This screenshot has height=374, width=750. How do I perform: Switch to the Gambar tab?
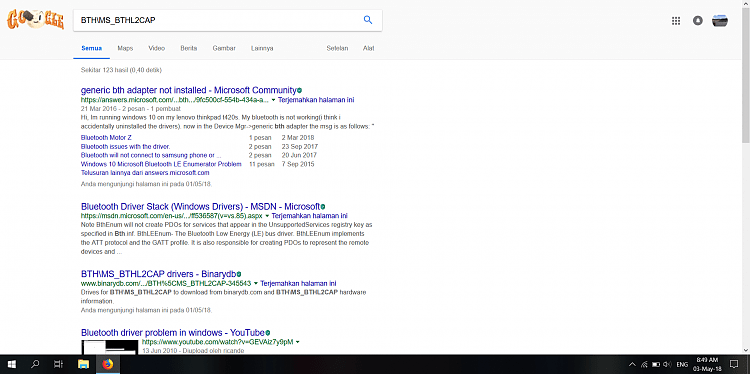tap(224, 48)
